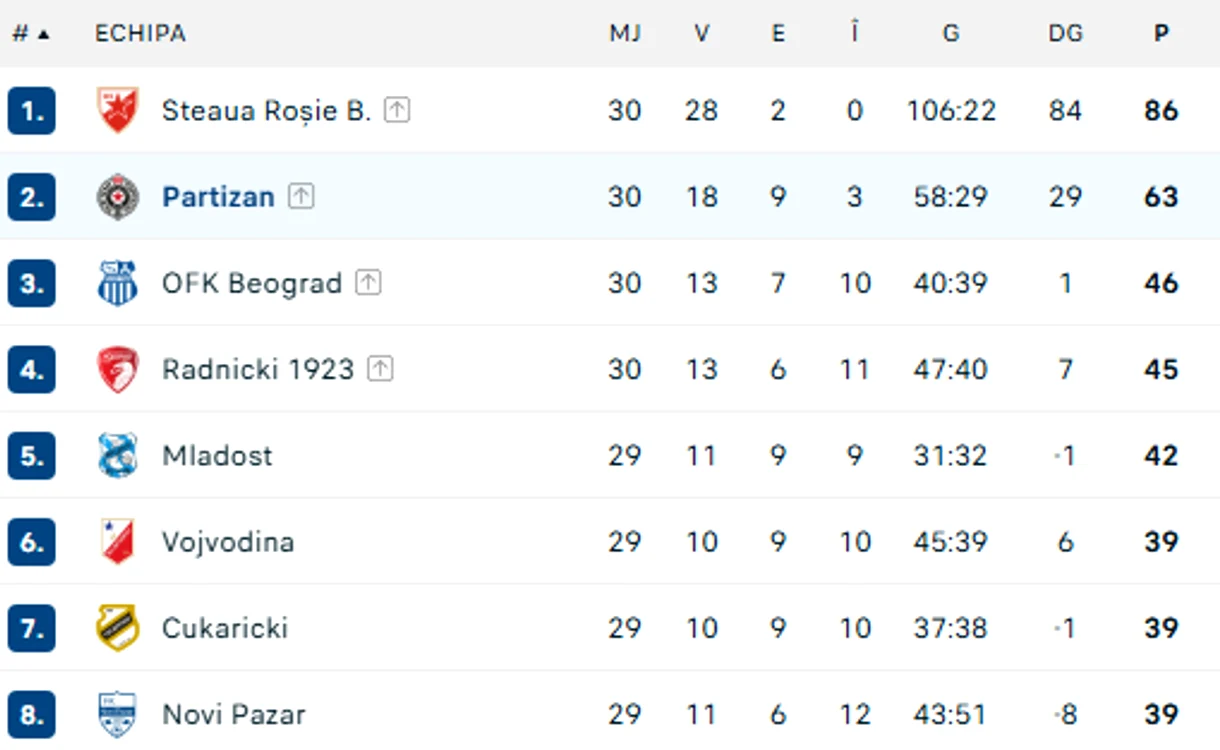1220x750 pixels.
Task: Click the Radnicki 1923 club crest
Action: coord(117,369)
